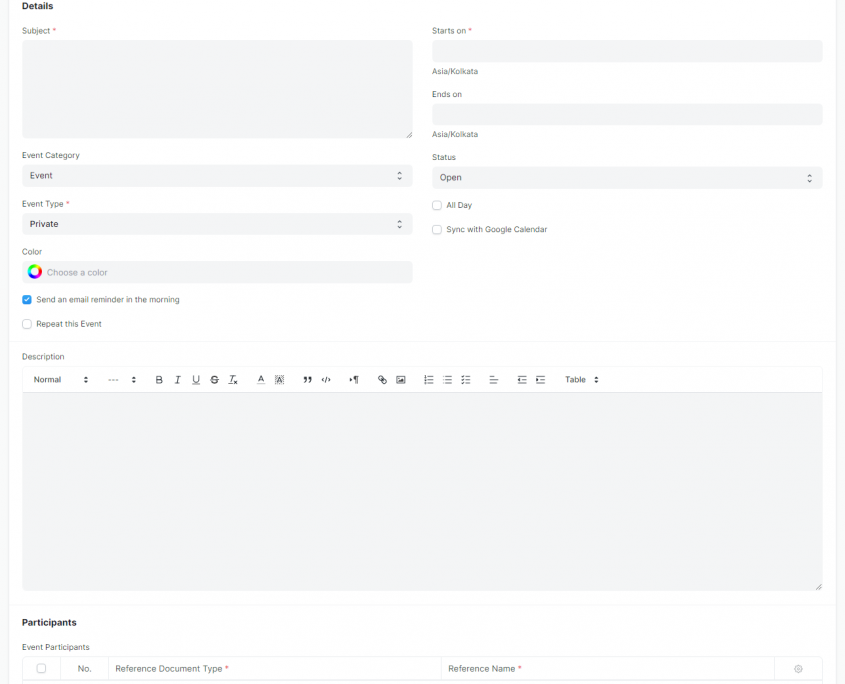The image size is (845, 684).
Task: Apply strikethrough formatting
Action: pyautogui.click(x=214, y=379)
